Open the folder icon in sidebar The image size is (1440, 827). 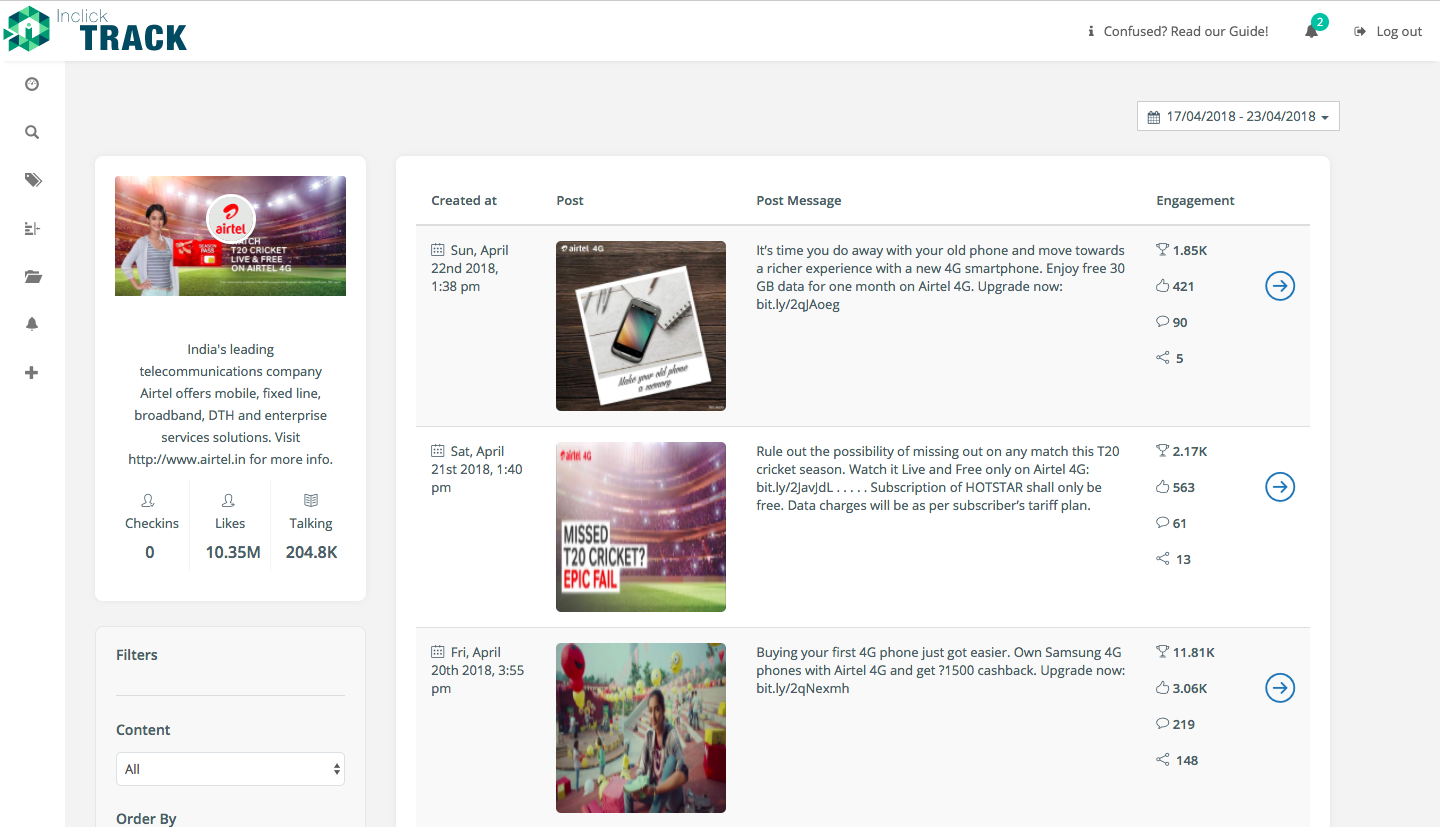pyautogui.click(x=33, y=277)
